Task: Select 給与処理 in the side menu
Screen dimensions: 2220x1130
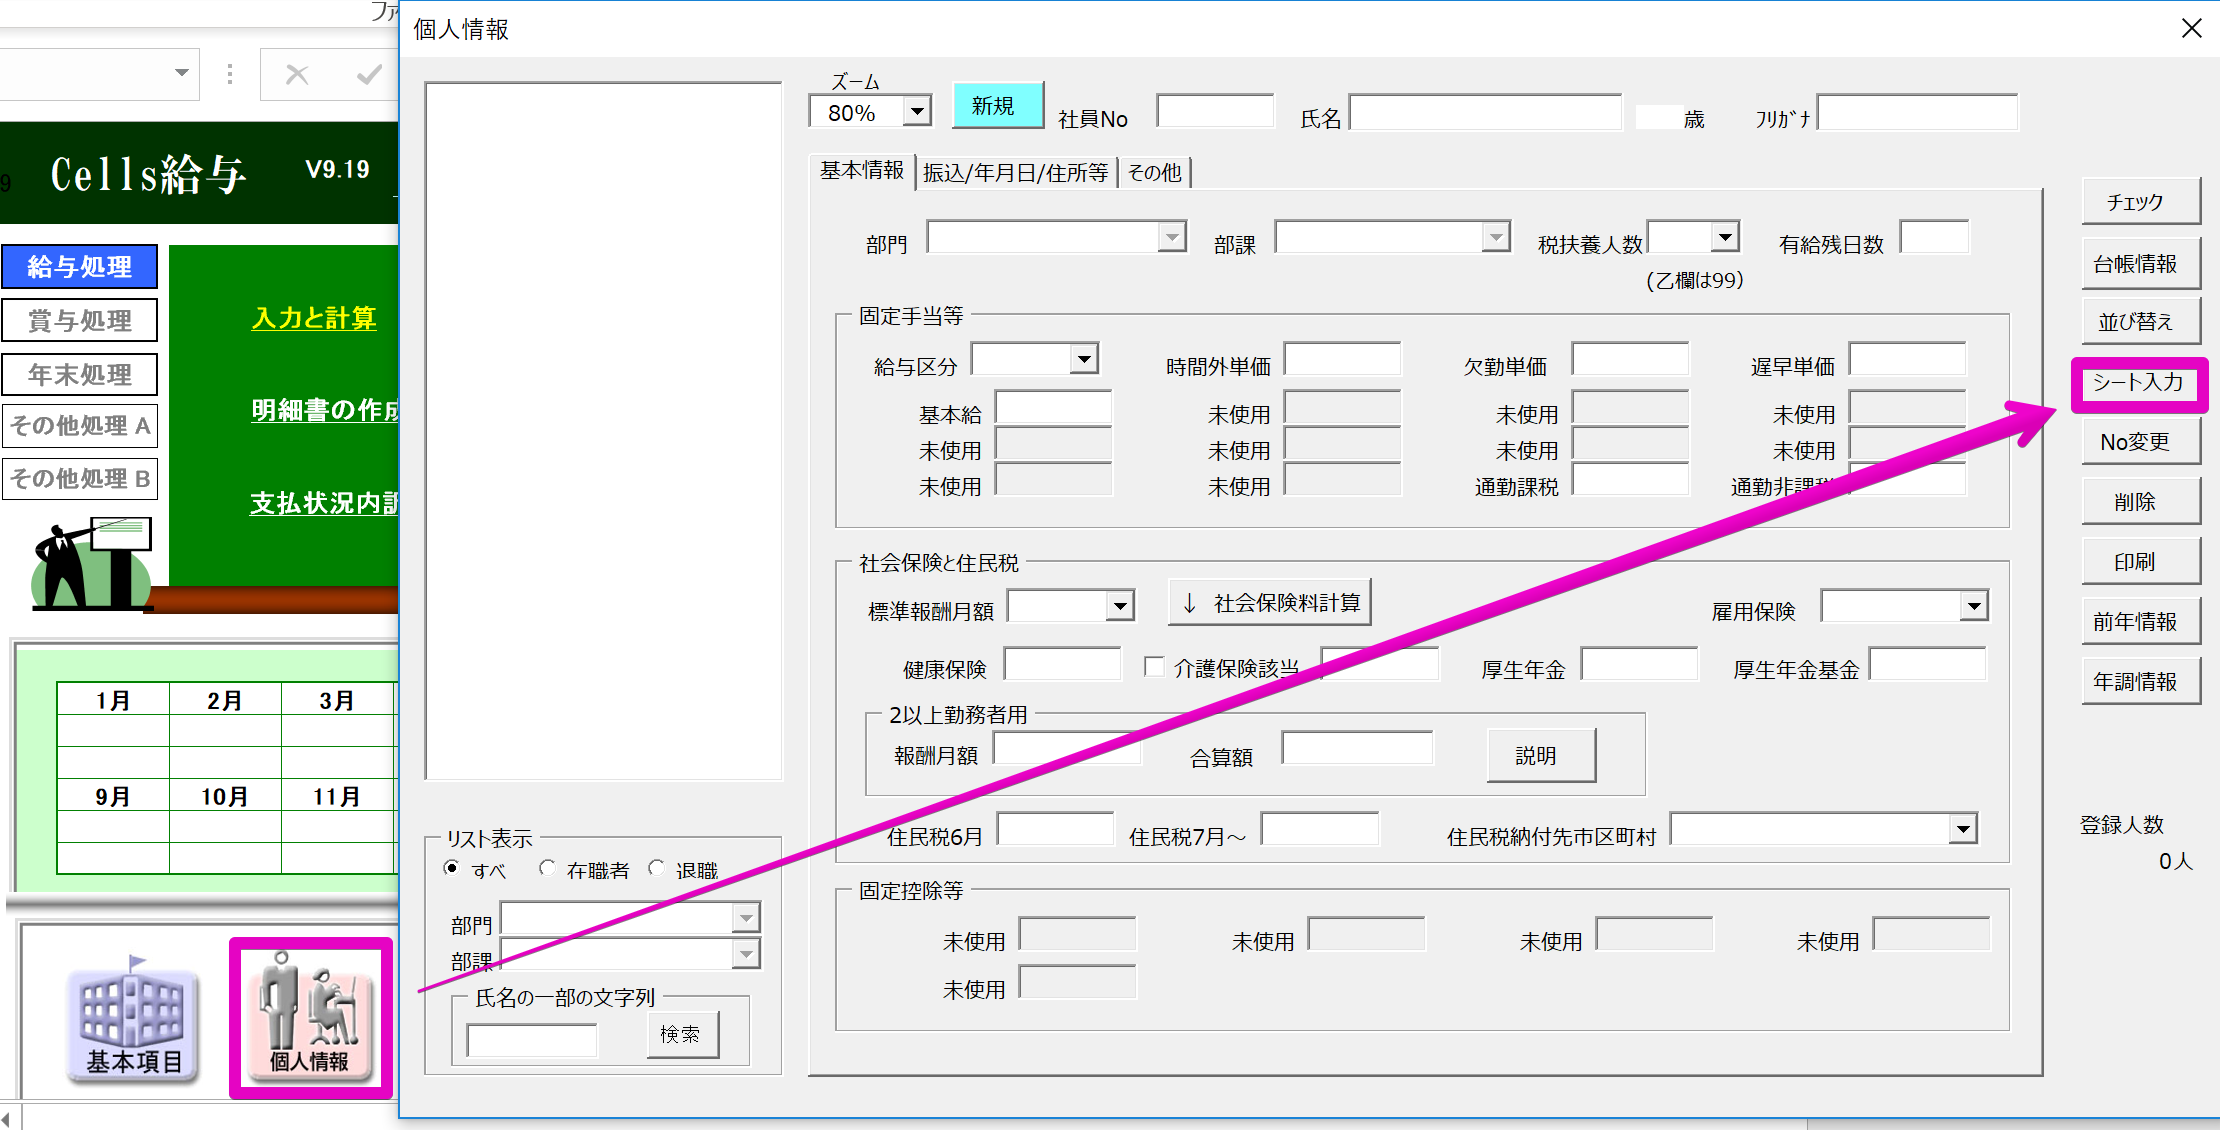Action: click(x=80, y=266)
